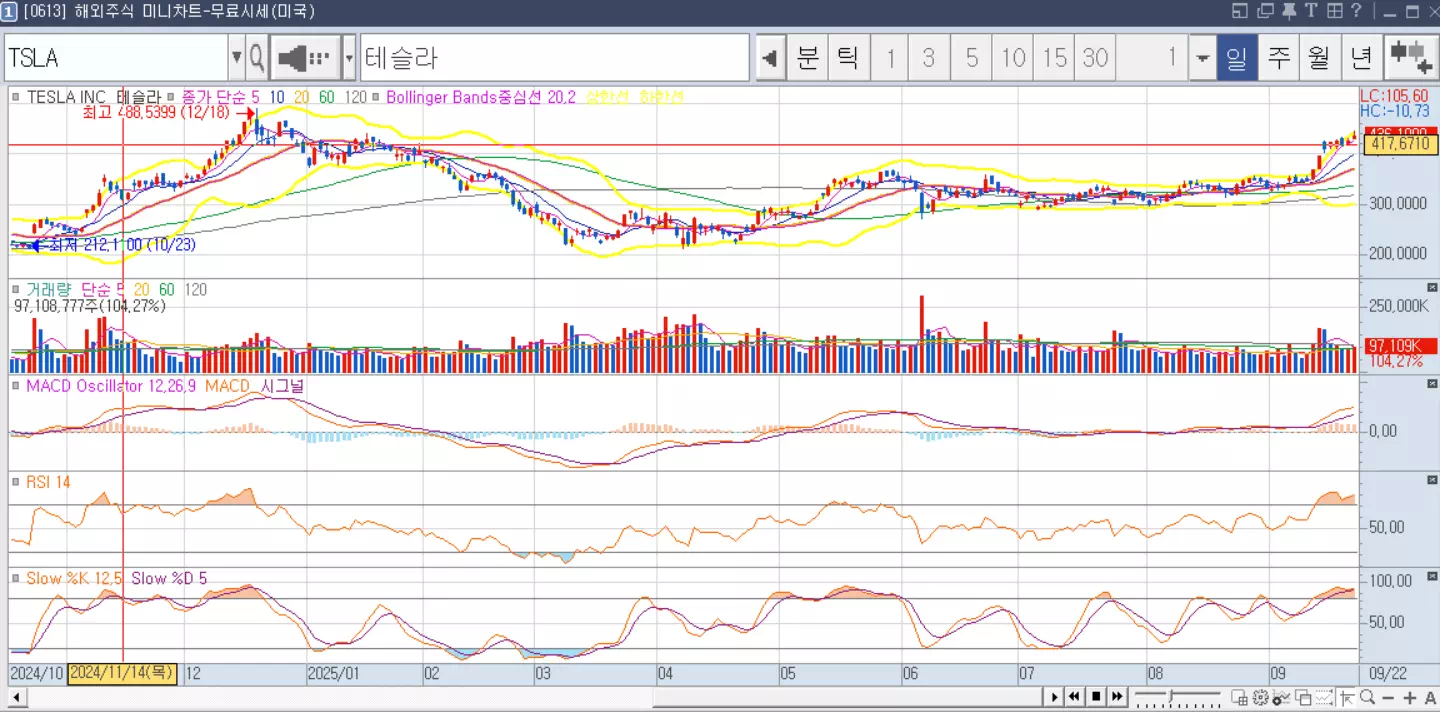Viewport: 1440px width, 712px height.
Task: Click the 417,6710 current price label
Action: [1400, 145]
